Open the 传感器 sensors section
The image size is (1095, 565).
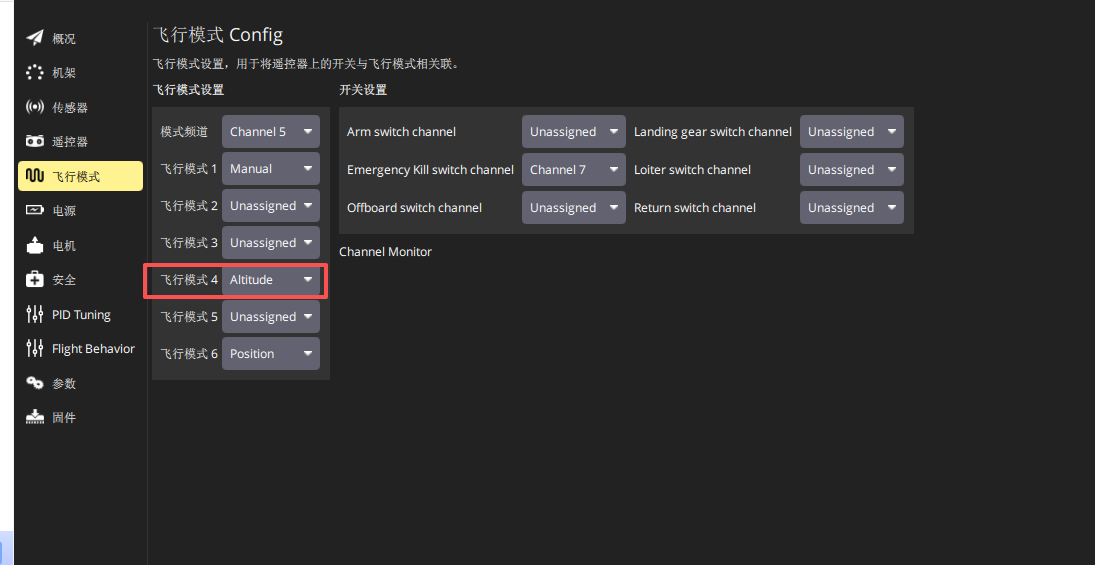pos(80,107)
